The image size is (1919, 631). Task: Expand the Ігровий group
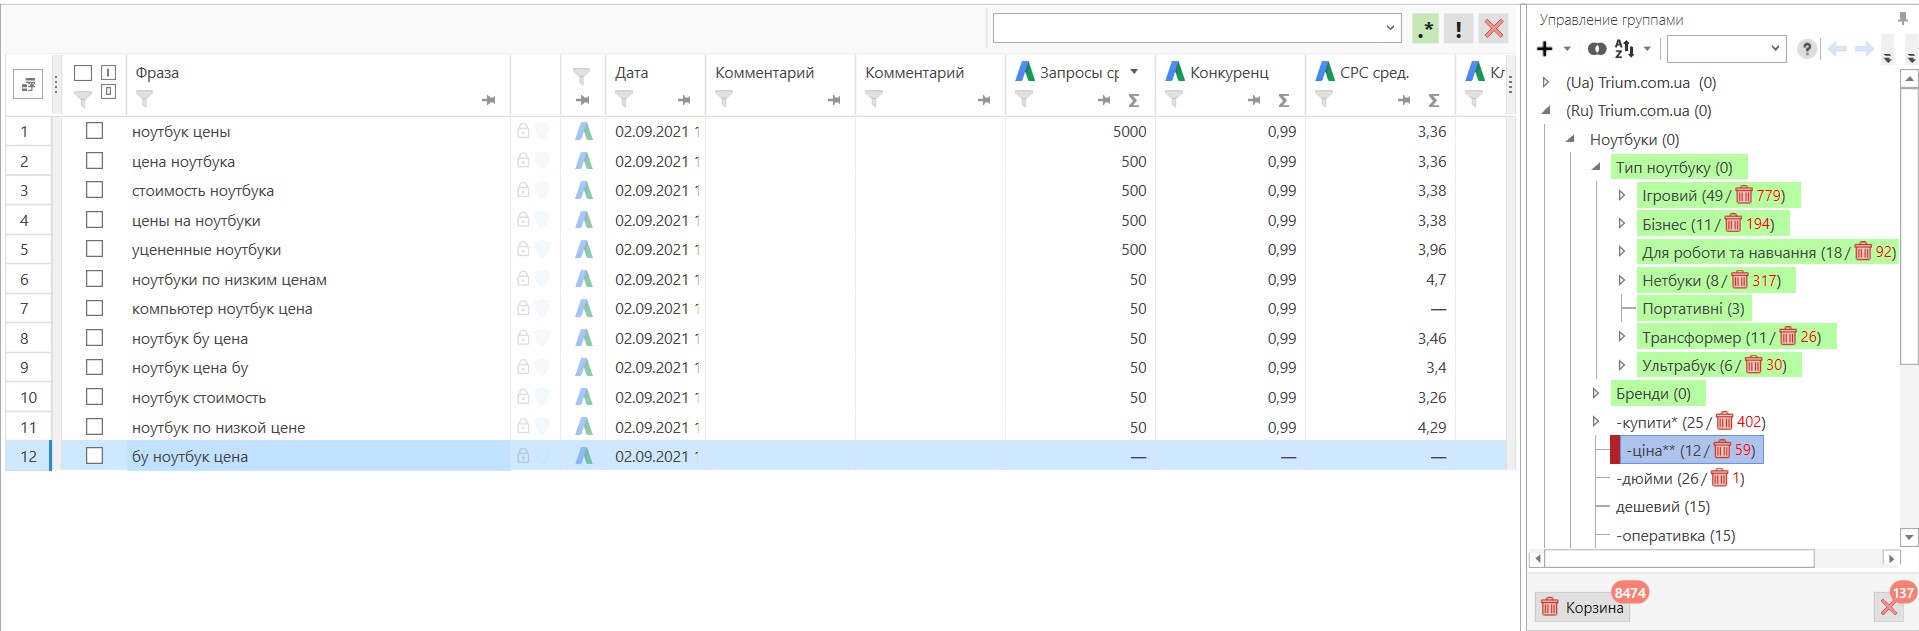pyautogui.click(x=1622, y=196)
